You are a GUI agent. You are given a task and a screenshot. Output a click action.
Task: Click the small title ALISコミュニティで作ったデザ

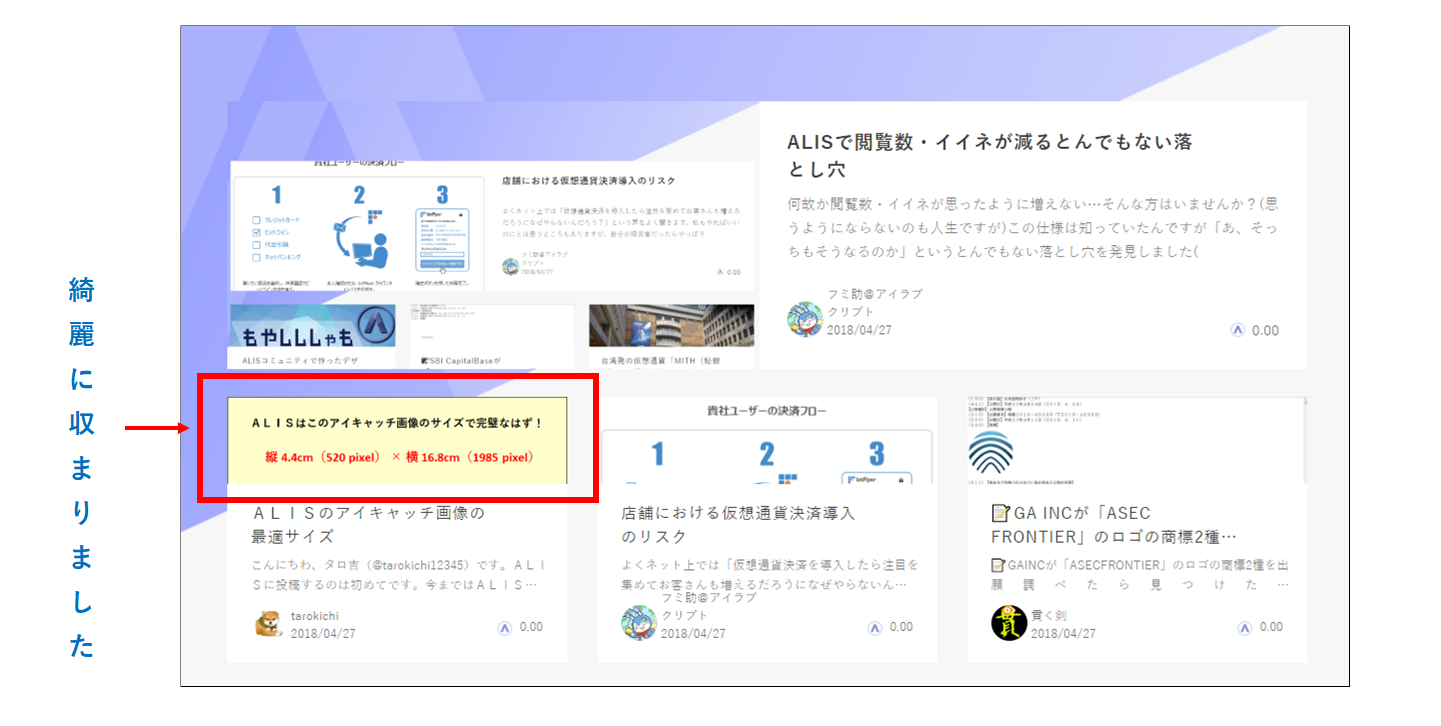[x=300, y=361]
